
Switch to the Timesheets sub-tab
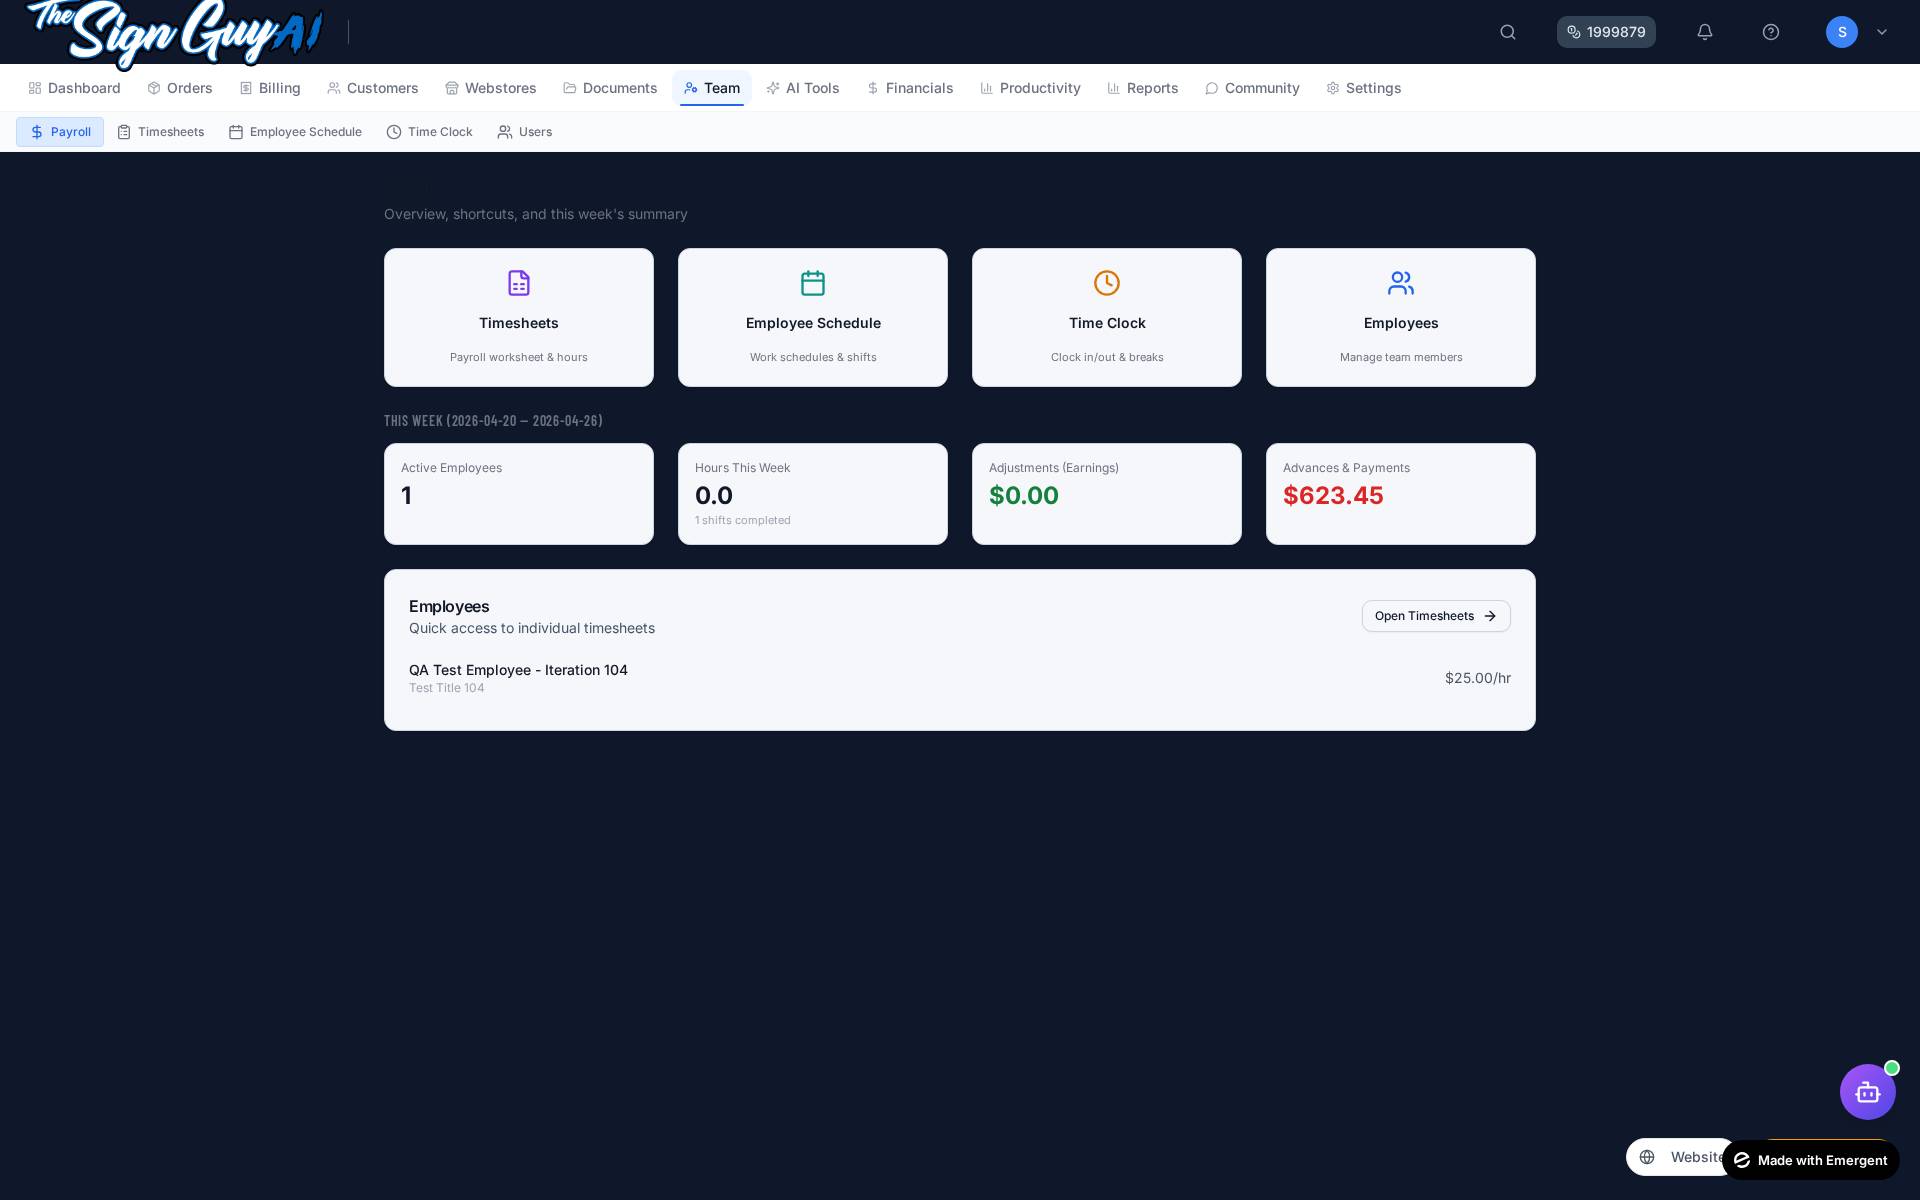pyautogui.click(x=161, y=132)
